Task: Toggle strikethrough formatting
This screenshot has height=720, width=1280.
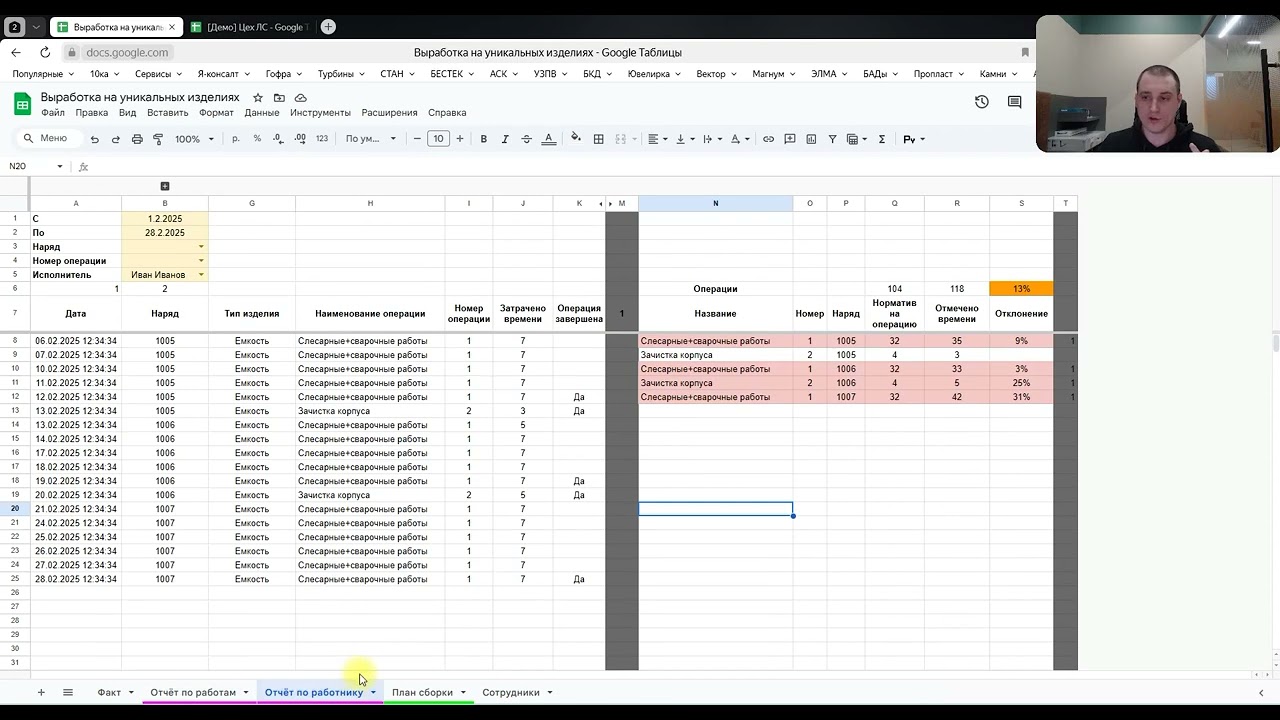Action: [526, 139]
